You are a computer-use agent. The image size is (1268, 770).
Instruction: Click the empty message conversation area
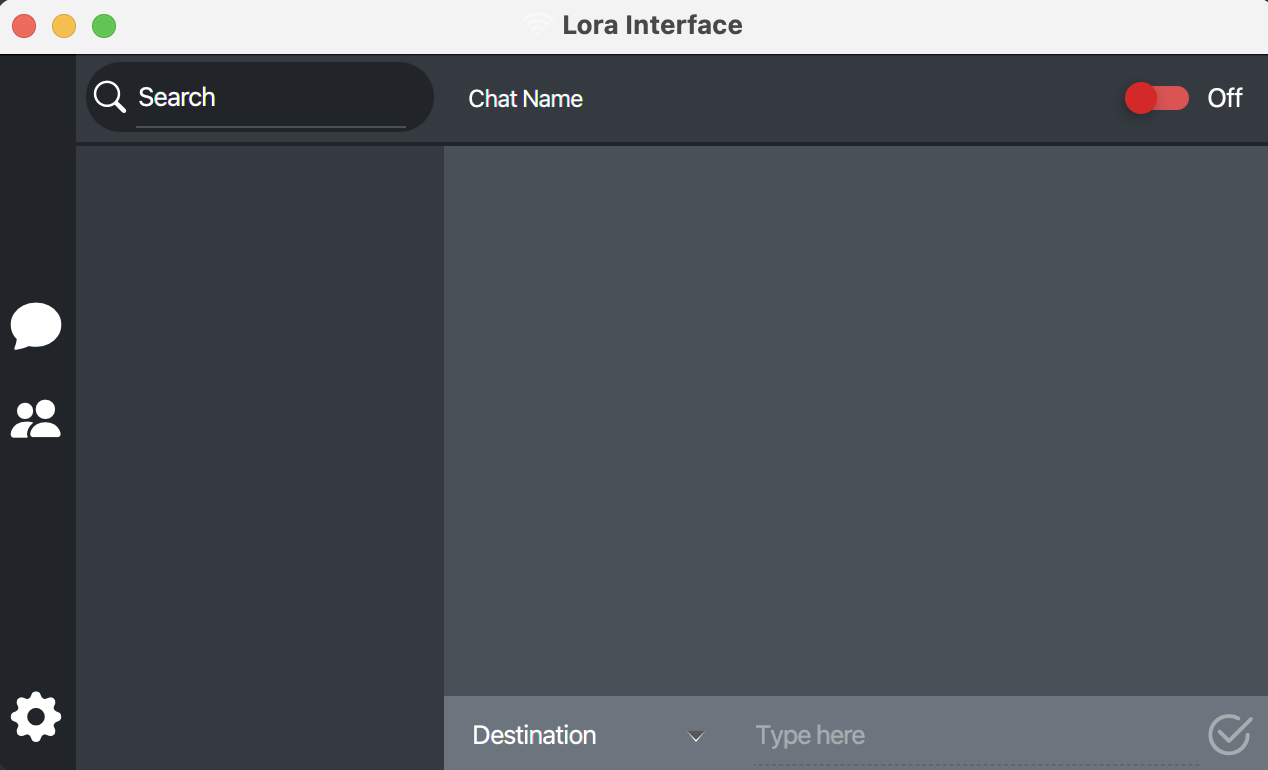click(855, 420)
